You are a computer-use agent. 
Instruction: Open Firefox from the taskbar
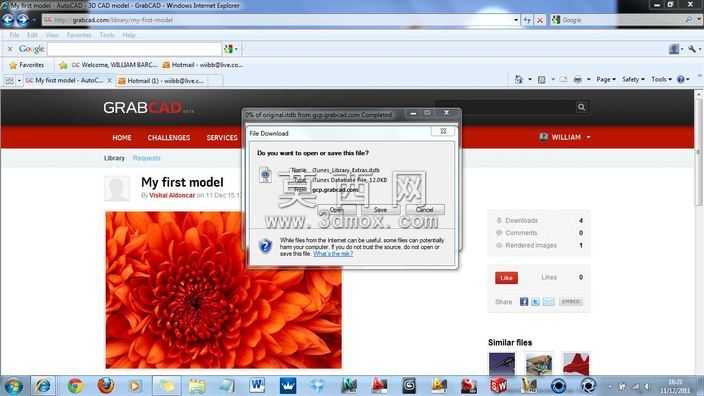[106, 386]
